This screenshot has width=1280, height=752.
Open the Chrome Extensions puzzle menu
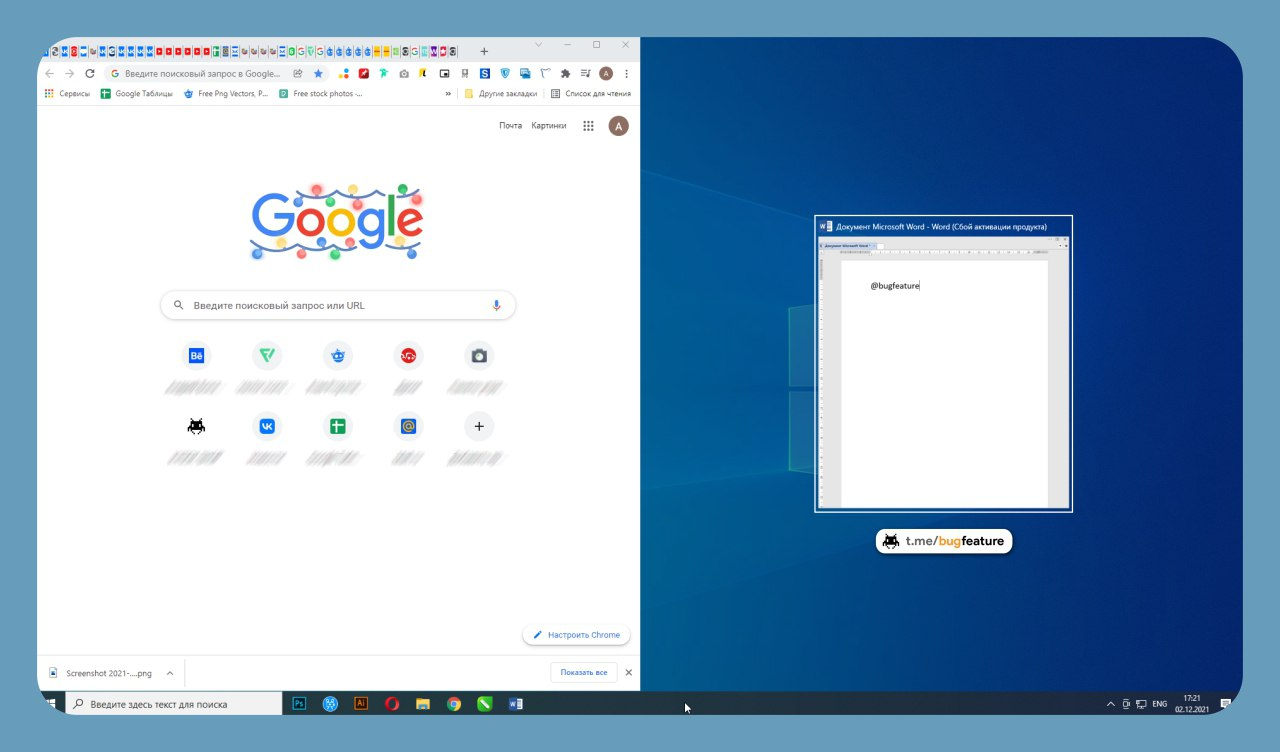coord(566,74)
